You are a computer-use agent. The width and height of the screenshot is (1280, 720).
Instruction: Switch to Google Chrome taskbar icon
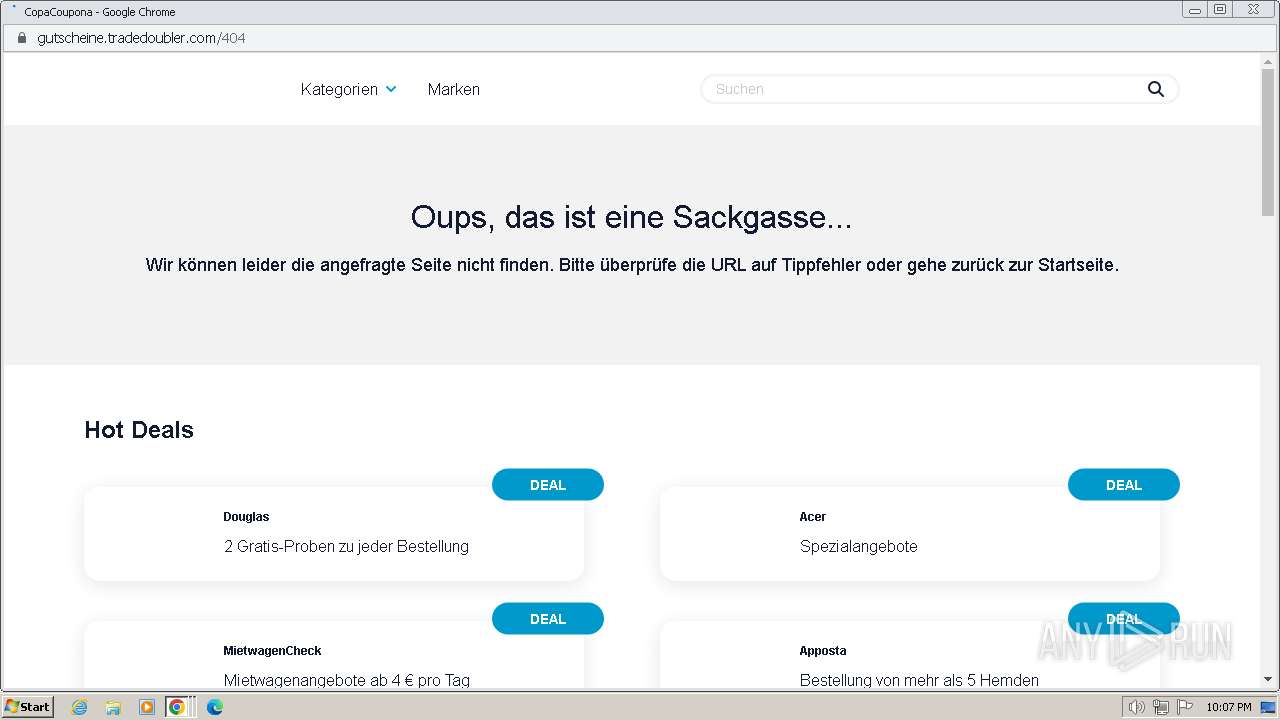coord(177,707)
